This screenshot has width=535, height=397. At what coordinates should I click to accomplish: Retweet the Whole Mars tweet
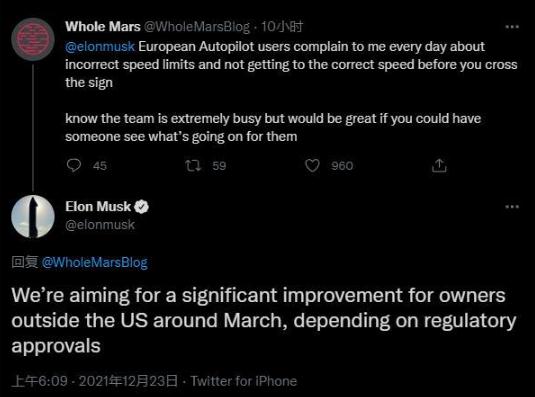[x=193, y=166]
